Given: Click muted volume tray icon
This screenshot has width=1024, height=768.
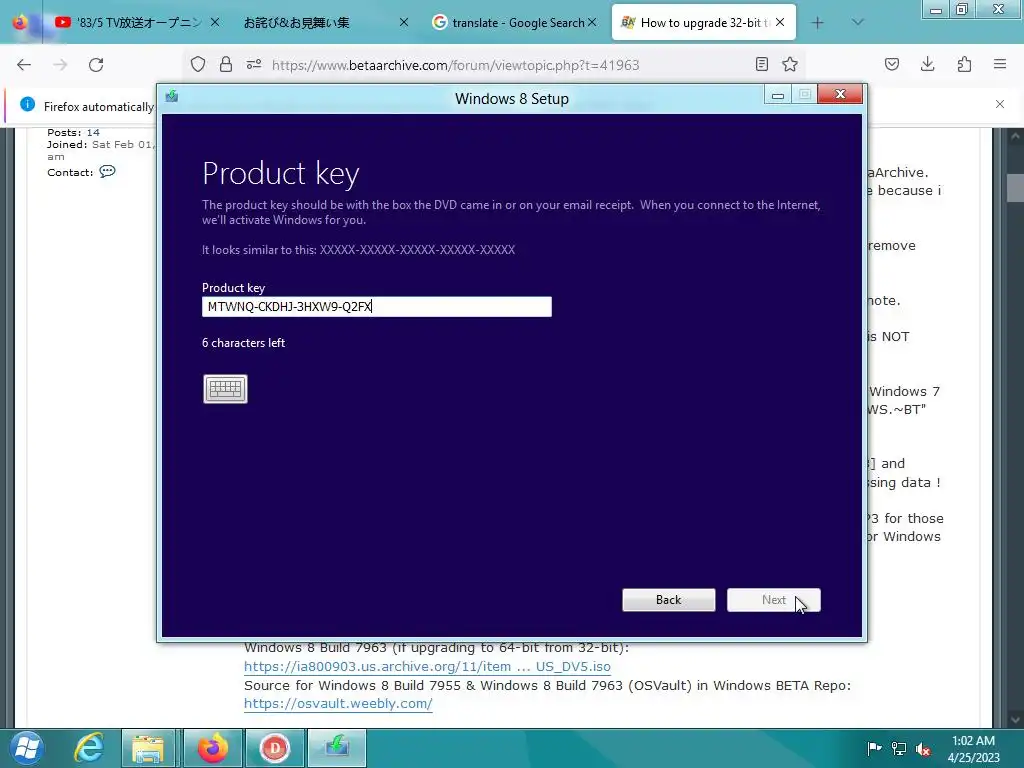Looking at the screenshot, I should coord(923,748).
